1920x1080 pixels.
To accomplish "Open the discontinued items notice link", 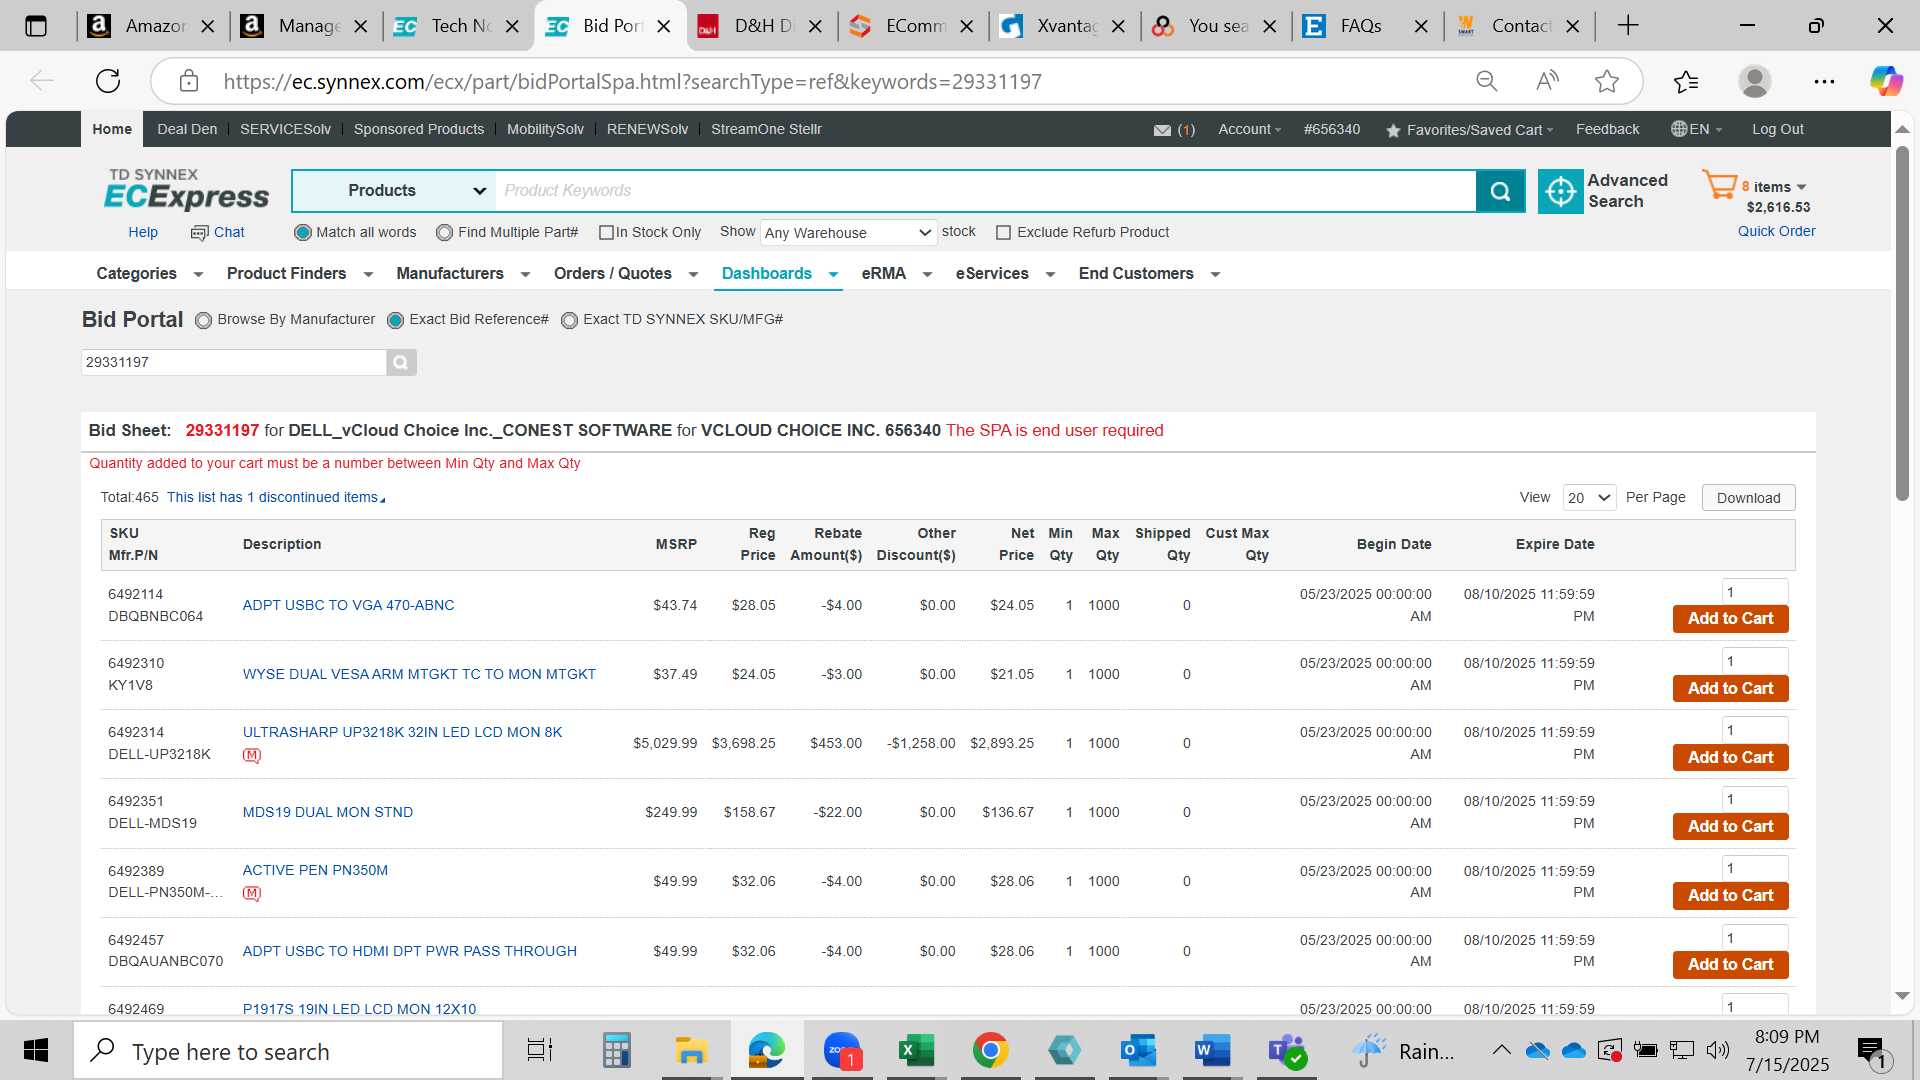I will pyautogui.click(x=275, y=498).
